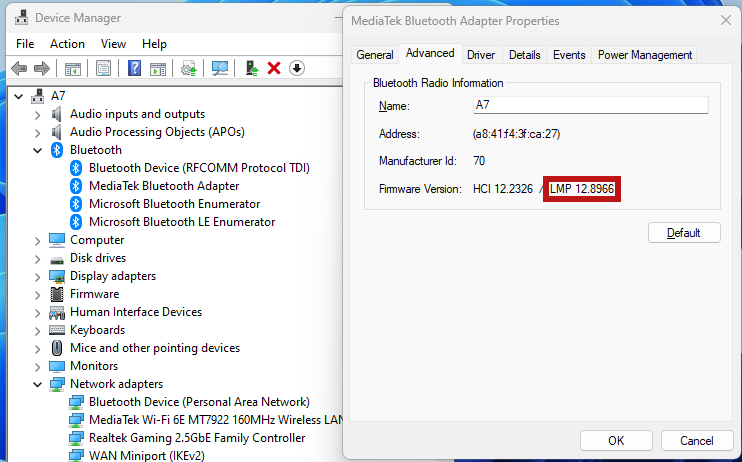This screenshot has width=742, height=462.
Task: Click the Human Interface Devices icon
Action: click(57, 312)
